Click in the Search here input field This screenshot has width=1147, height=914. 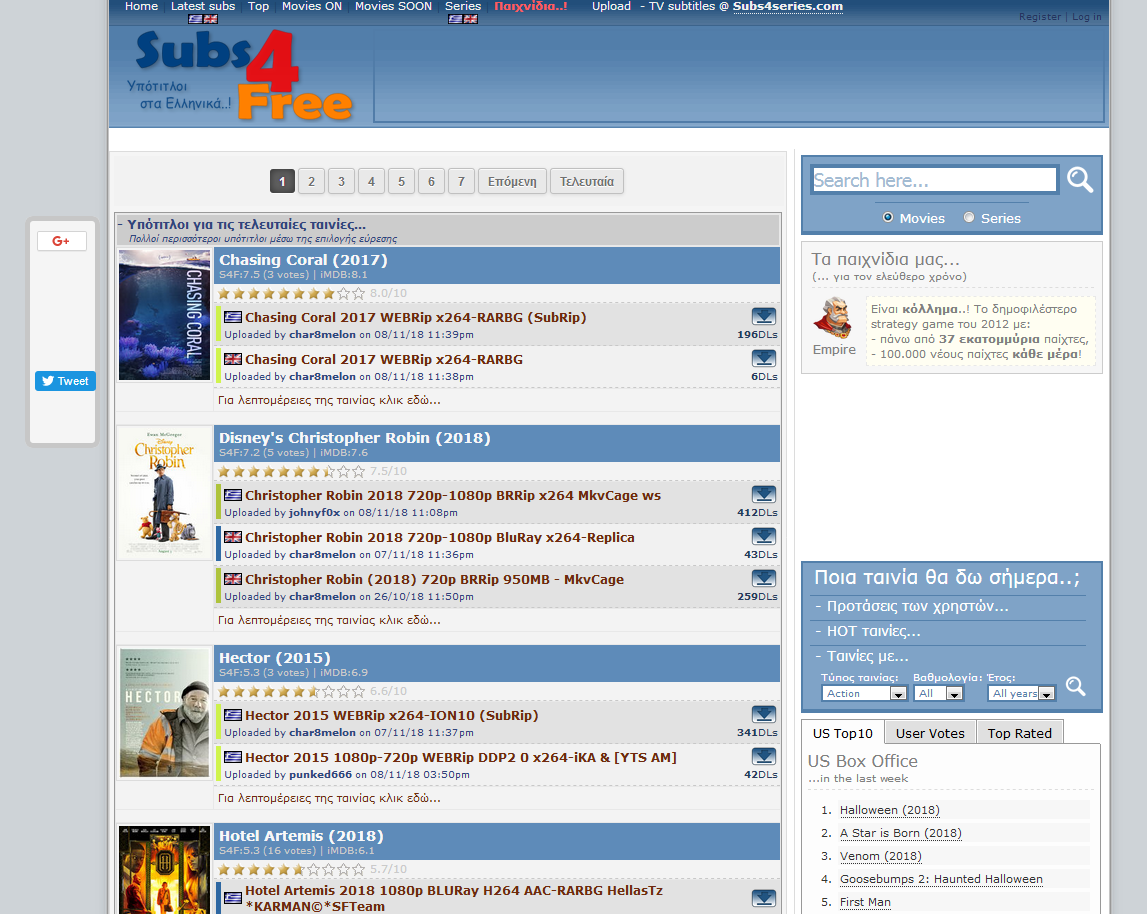click(x=933, y=180)
